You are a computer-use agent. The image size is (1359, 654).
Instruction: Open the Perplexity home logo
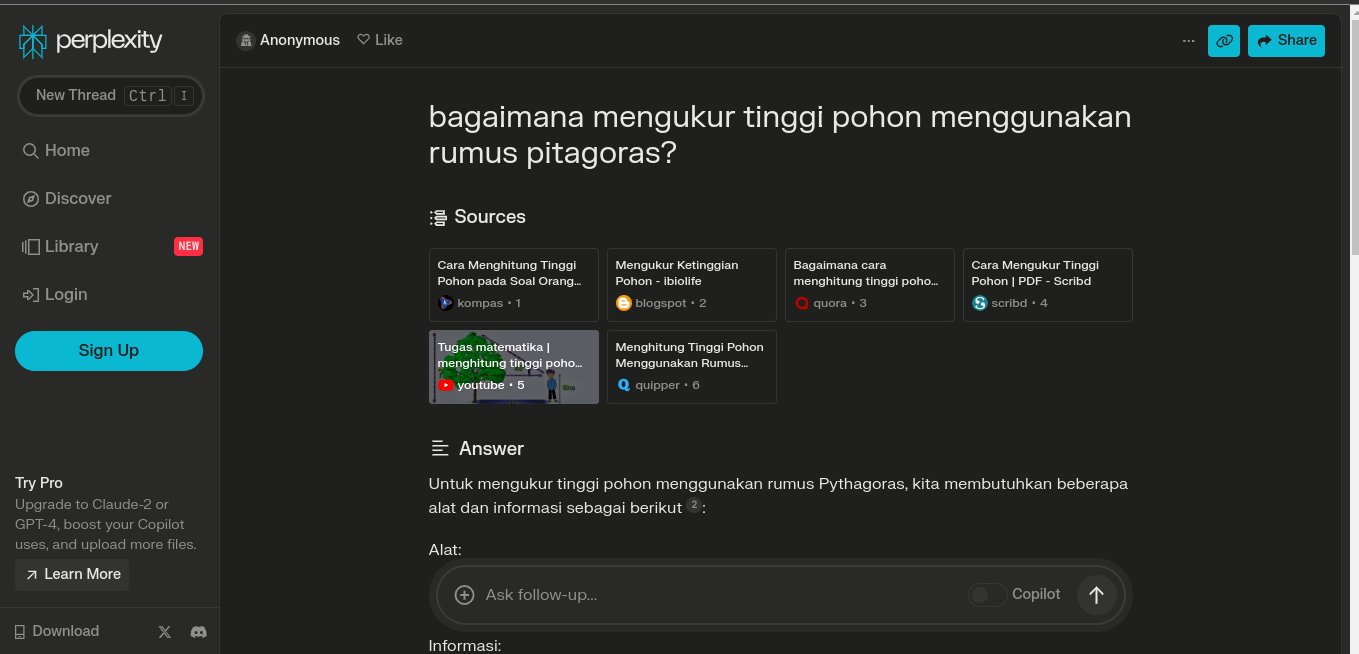coord(89,41)
